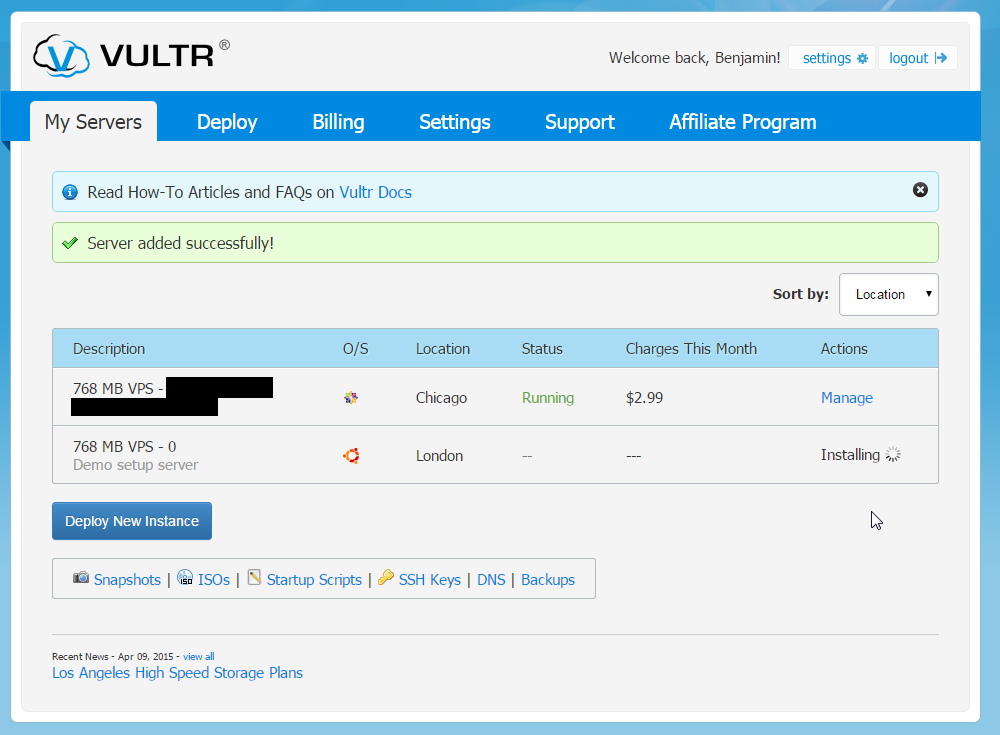Click the Ubuntu icon for London server
The image size is (1000, 735).
(351, 456)
